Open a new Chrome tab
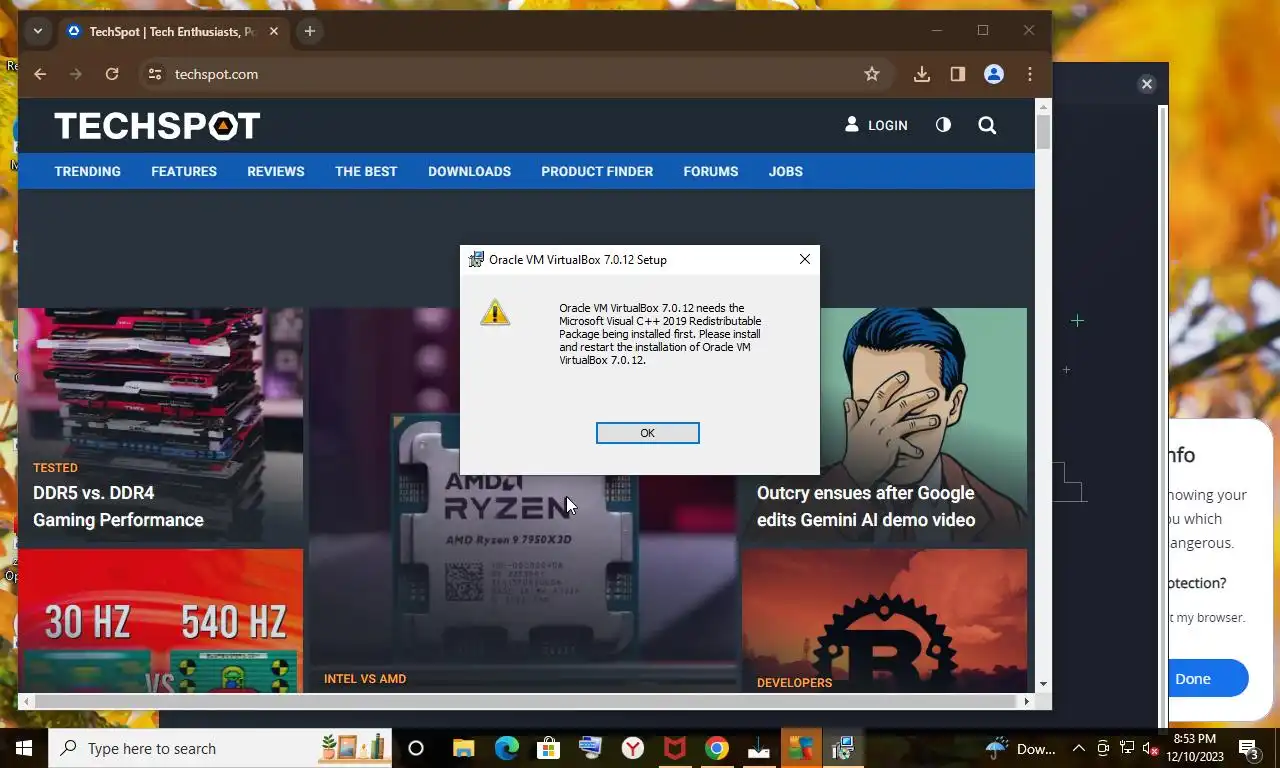The width and height of the screenshot is (1280, 768). [x=310, y=31]
